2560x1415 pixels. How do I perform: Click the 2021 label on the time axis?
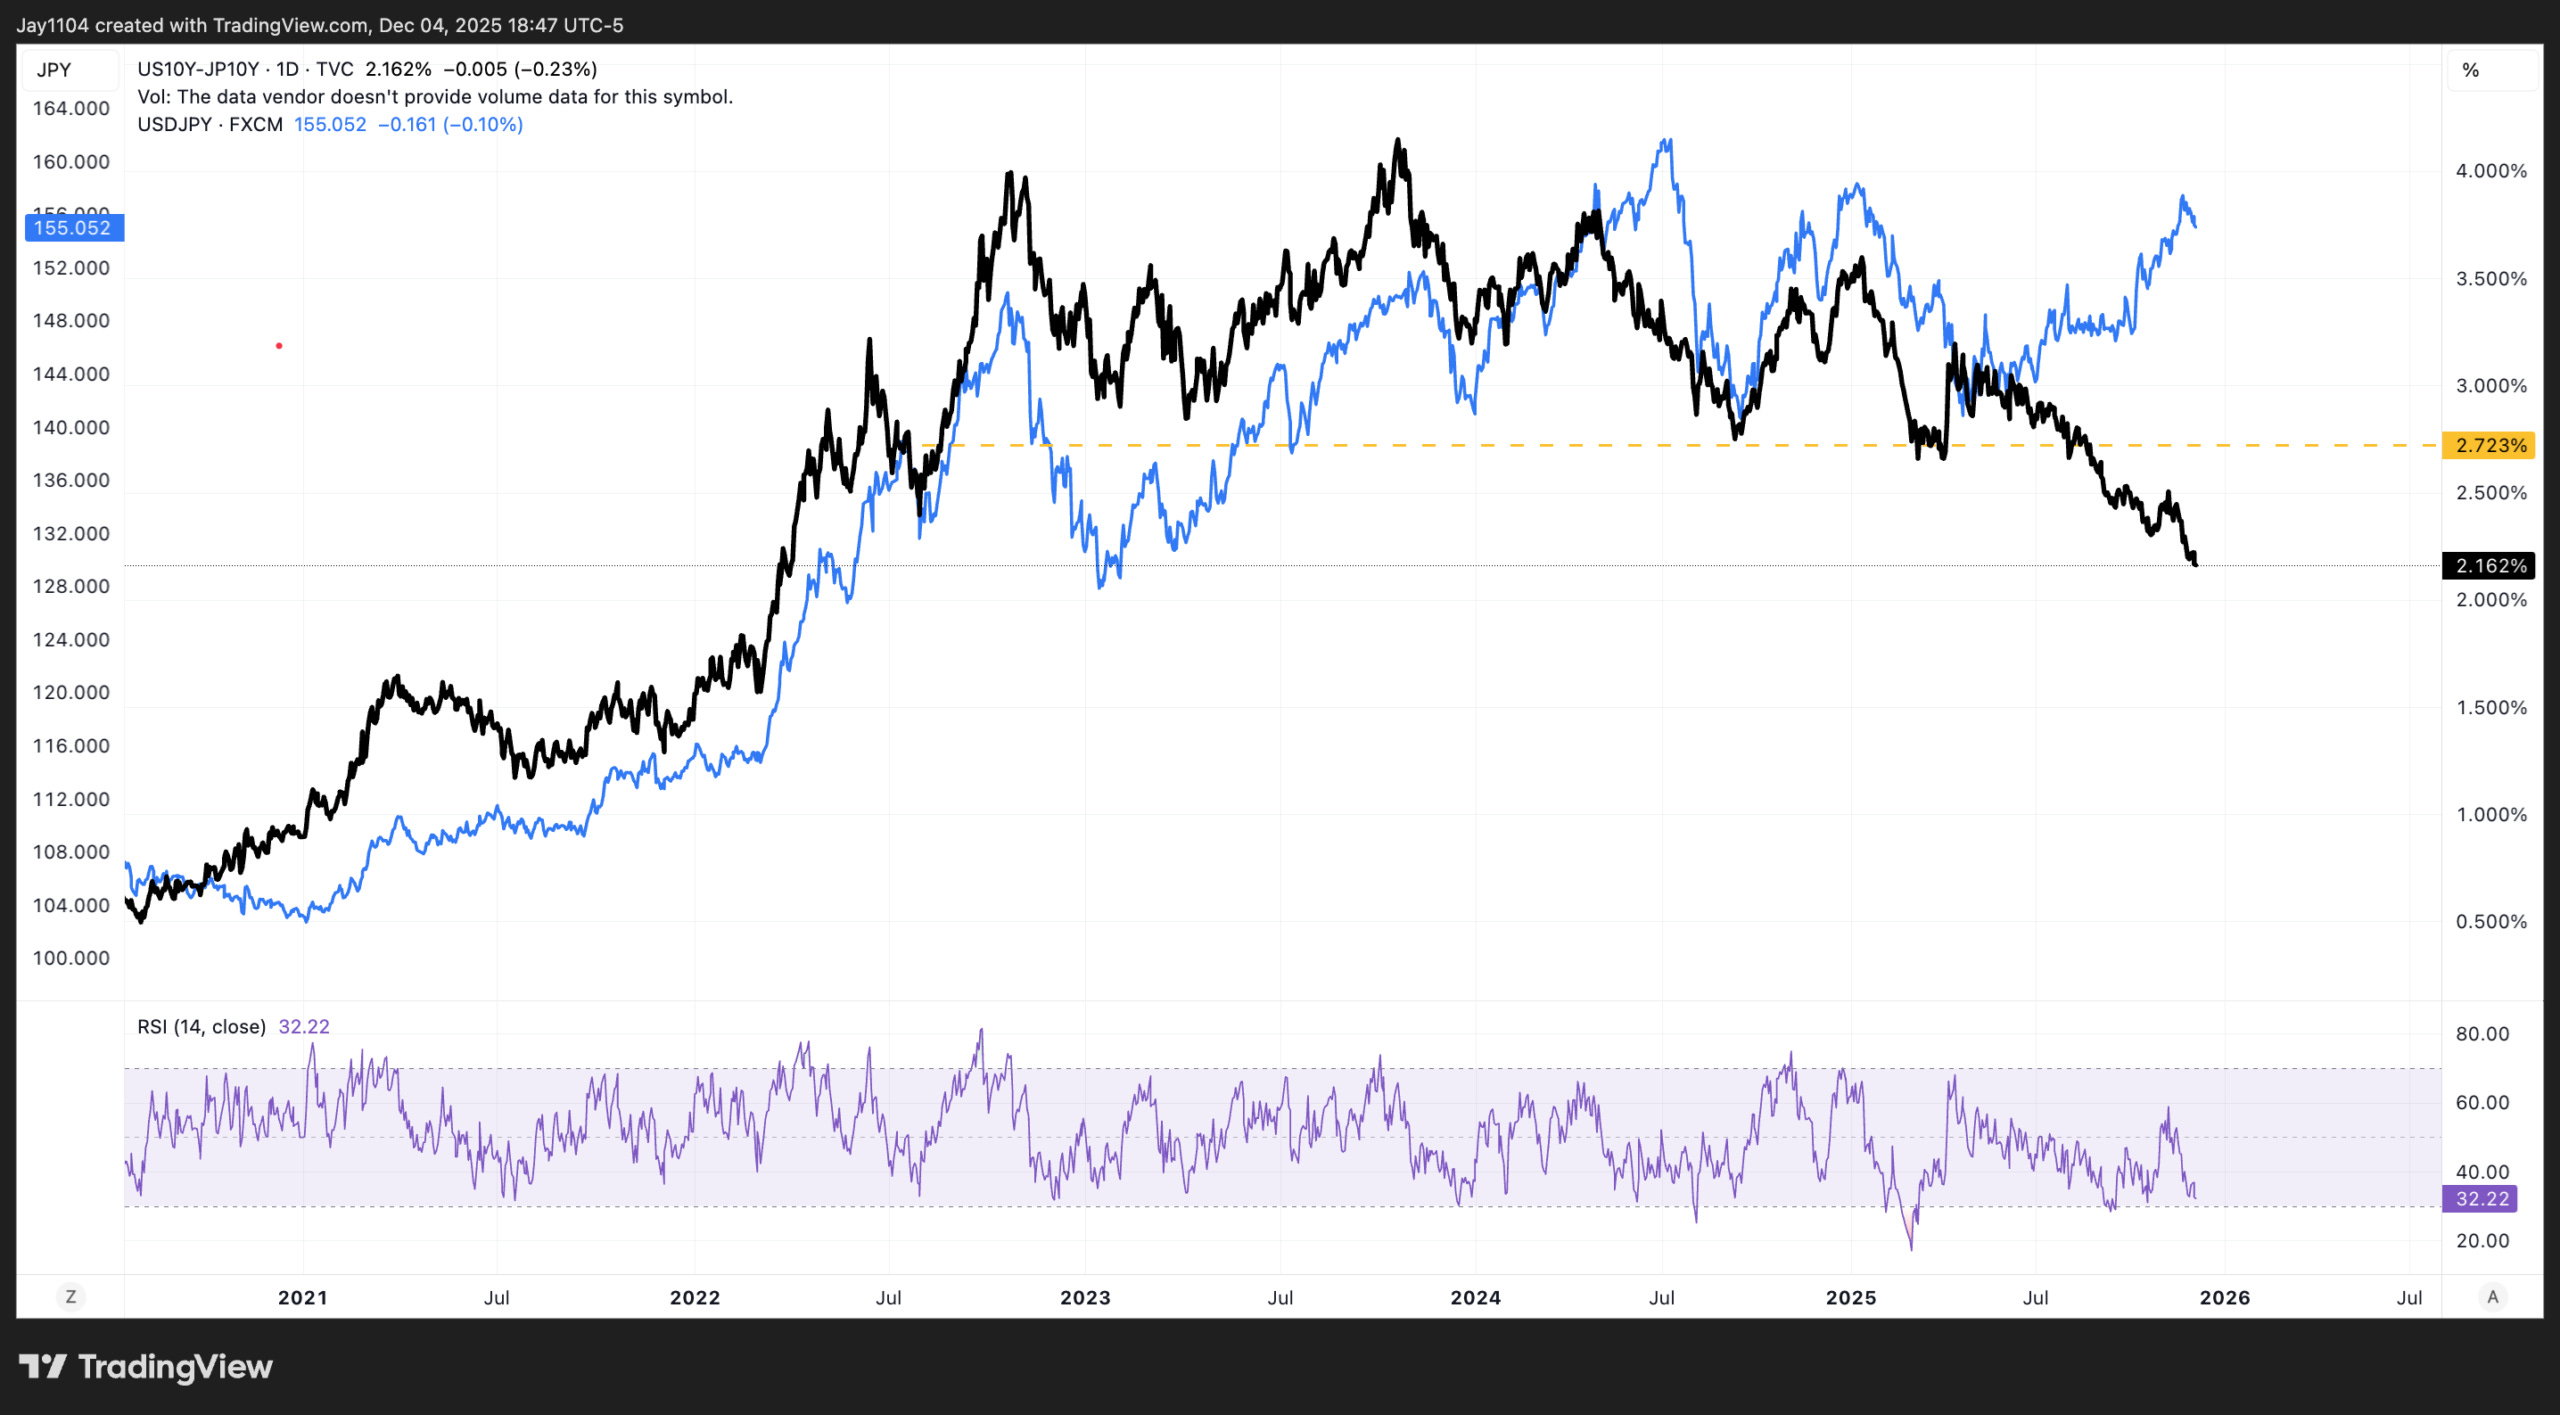302,1298
